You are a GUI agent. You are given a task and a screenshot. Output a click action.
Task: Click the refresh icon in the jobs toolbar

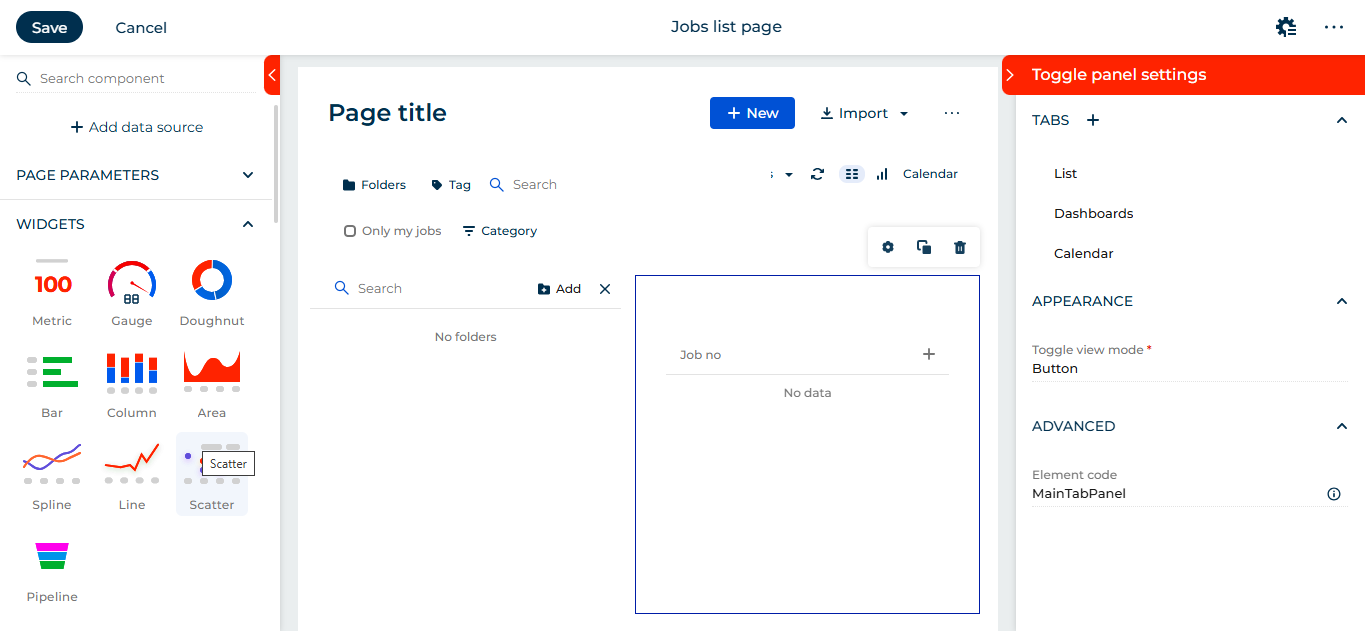click(x=817, y=173)
